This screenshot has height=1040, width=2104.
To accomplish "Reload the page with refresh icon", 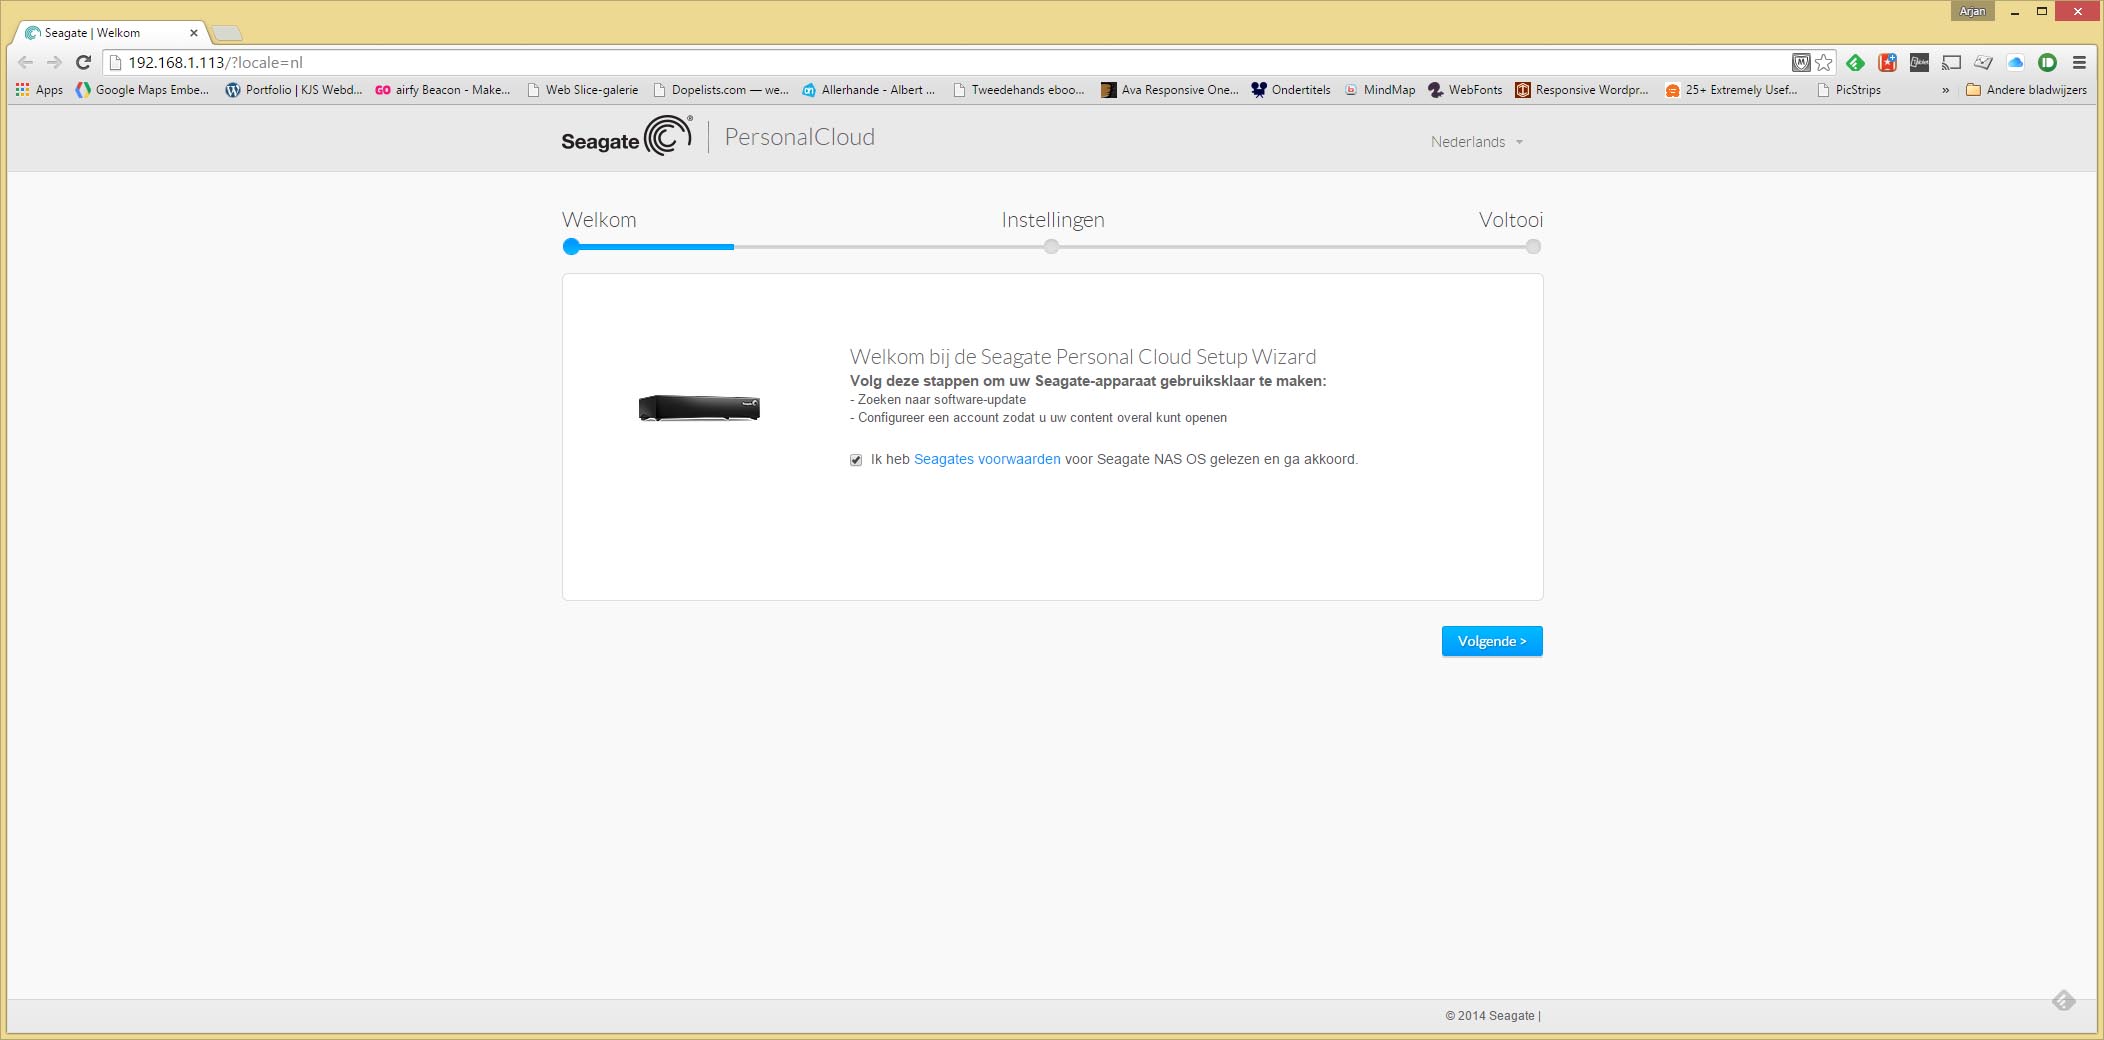I will tap(83, 62).
